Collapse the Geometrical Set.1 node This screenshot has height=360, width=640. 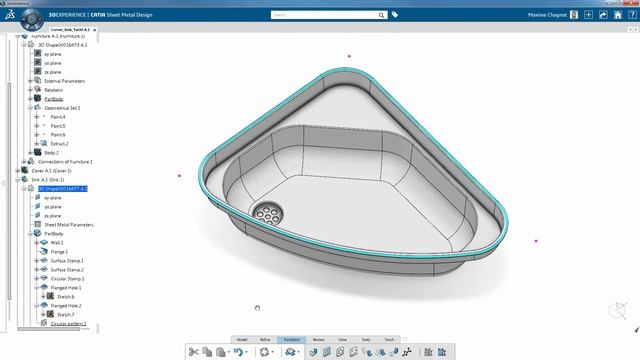(x=30, y=108)
